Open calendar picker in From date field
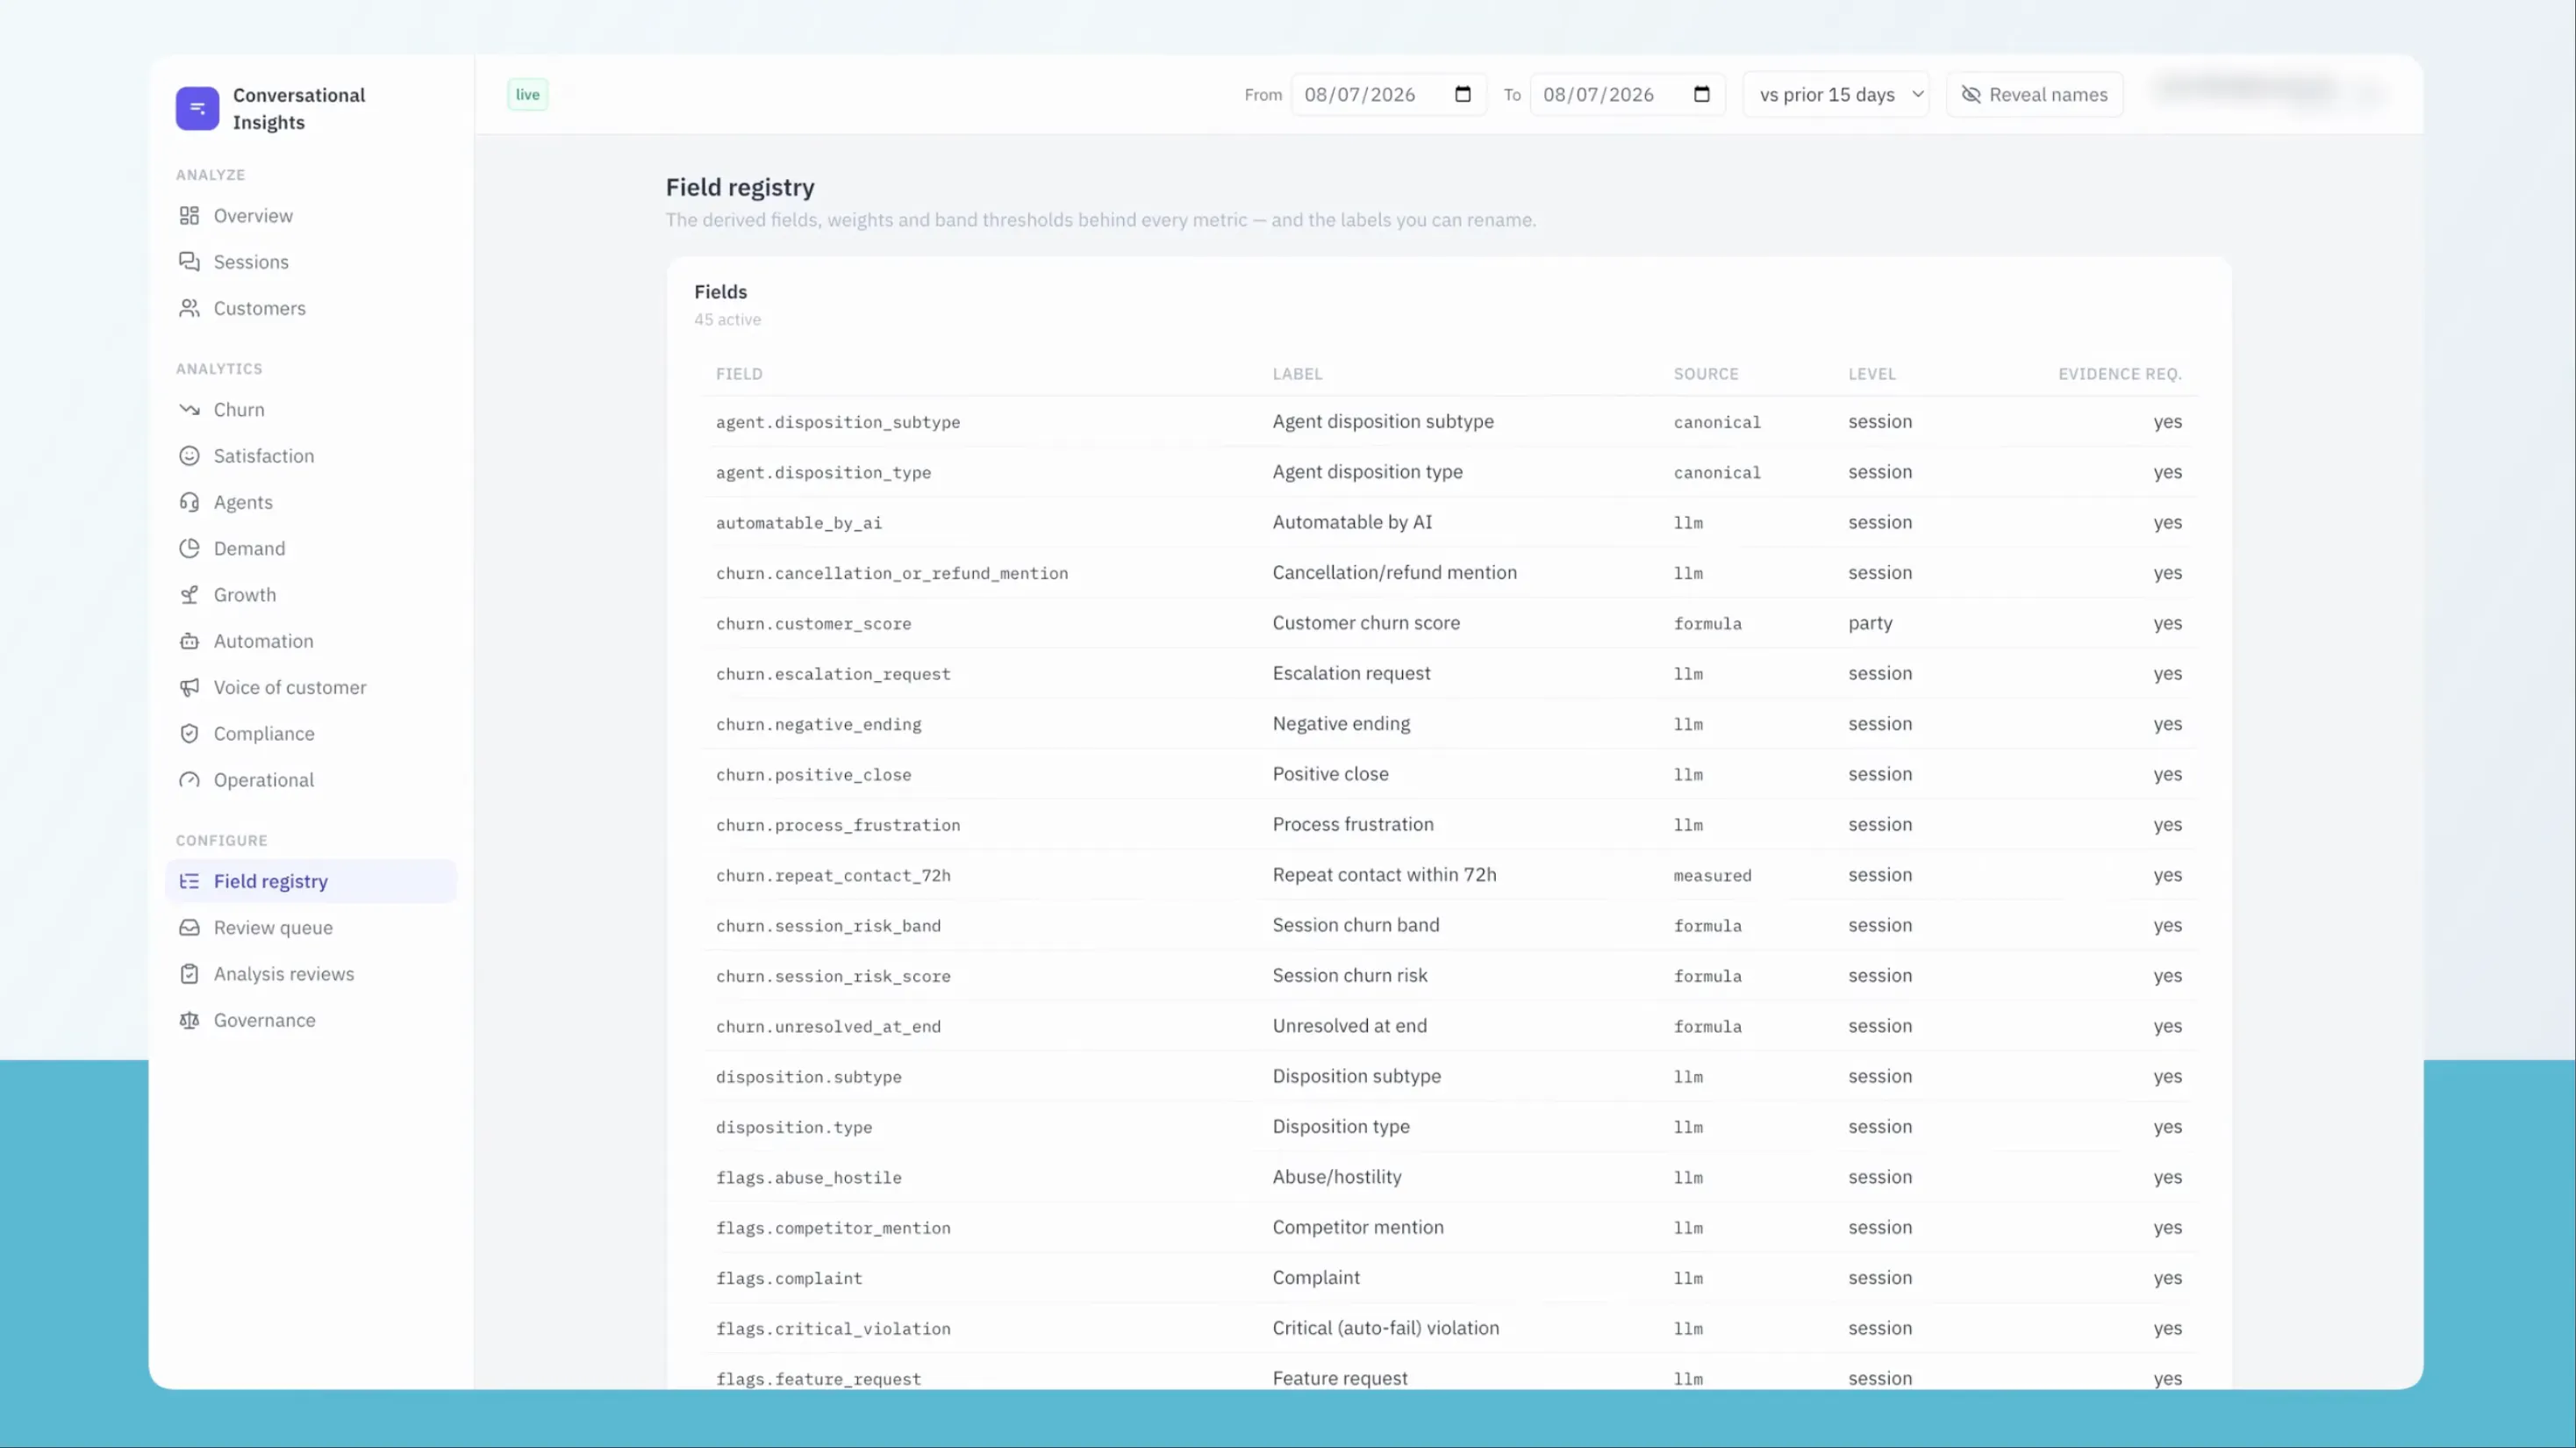This screenshot has width=2576, height=1448. [1463, 94]
